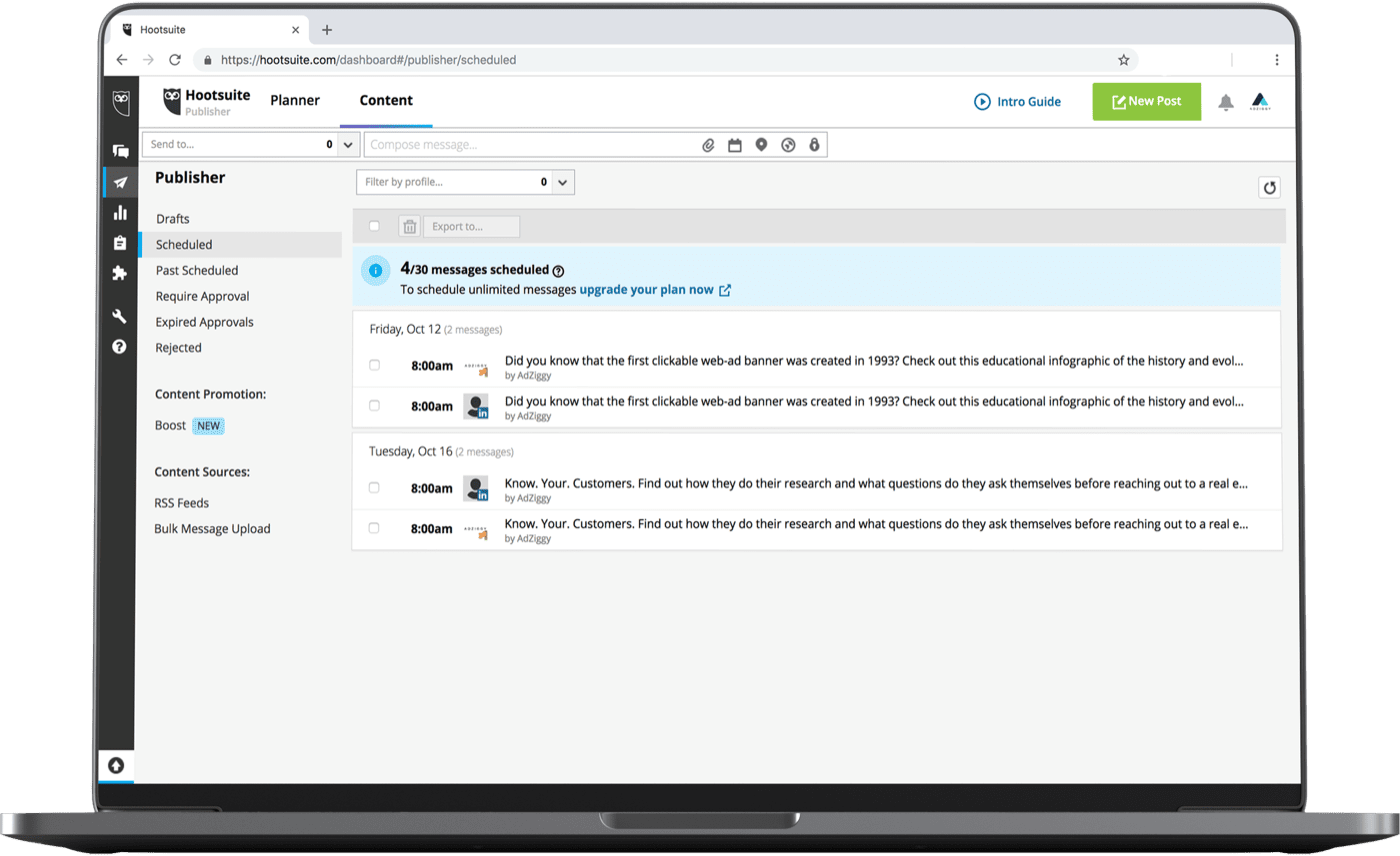Open a new browser tab

[x=327, y=30]
